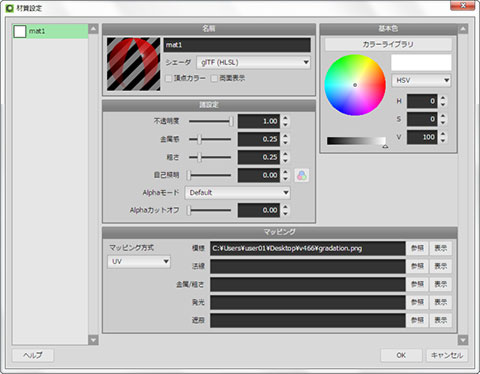Click the 不透明度 slider handle
The image size is (480, 374).
231,121
